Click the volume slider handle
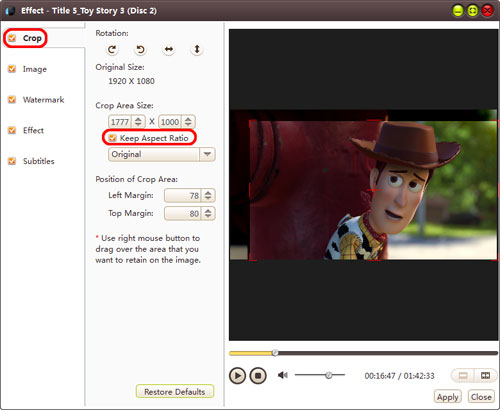Screen dimensions: 500x410 329,375
